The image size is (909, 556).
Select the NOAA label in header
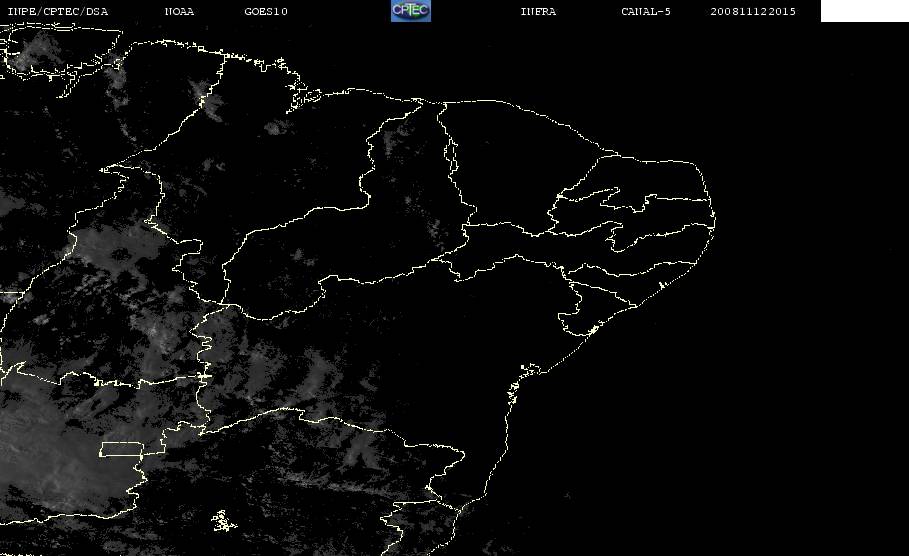[179, 11]
